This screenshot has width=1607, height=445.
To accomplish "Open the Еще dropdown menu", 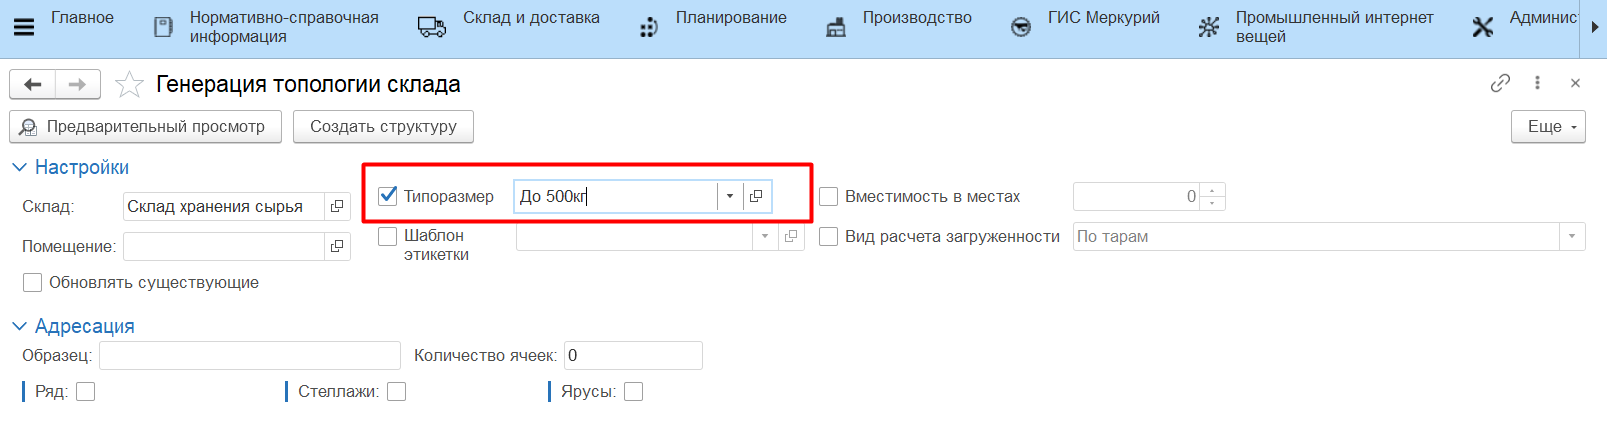I will pos(1547,127).
